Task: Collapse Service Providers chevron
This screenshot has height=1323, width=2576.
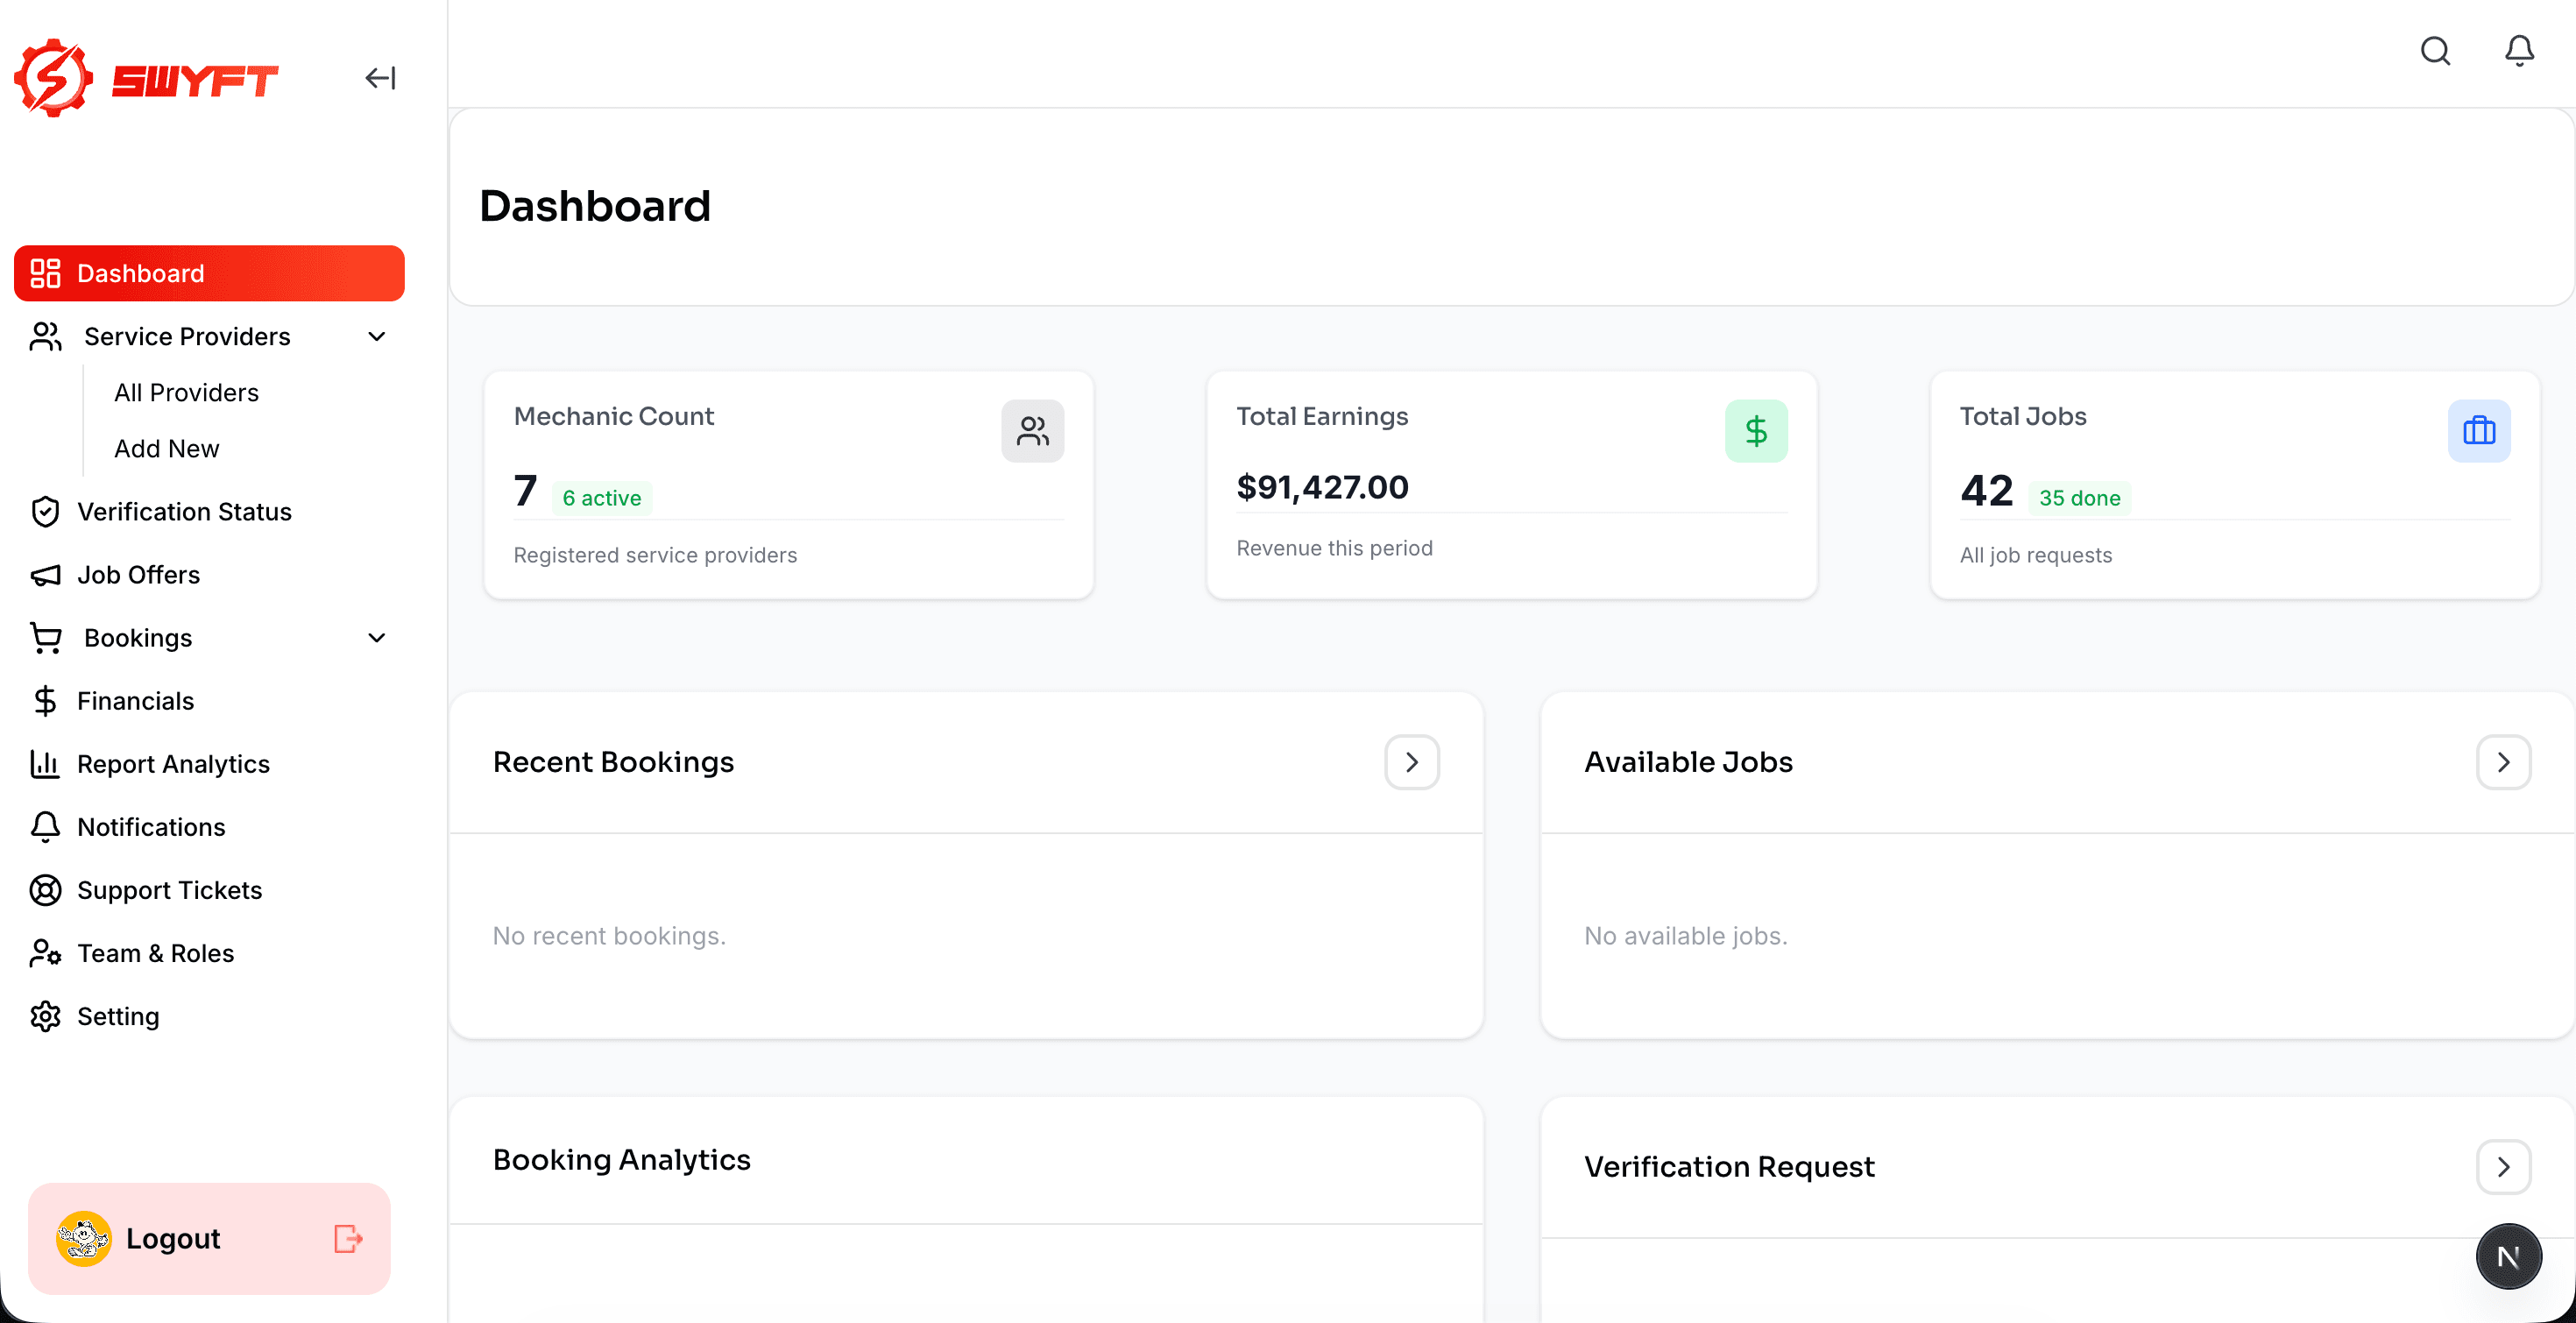Action: (377, 336)
